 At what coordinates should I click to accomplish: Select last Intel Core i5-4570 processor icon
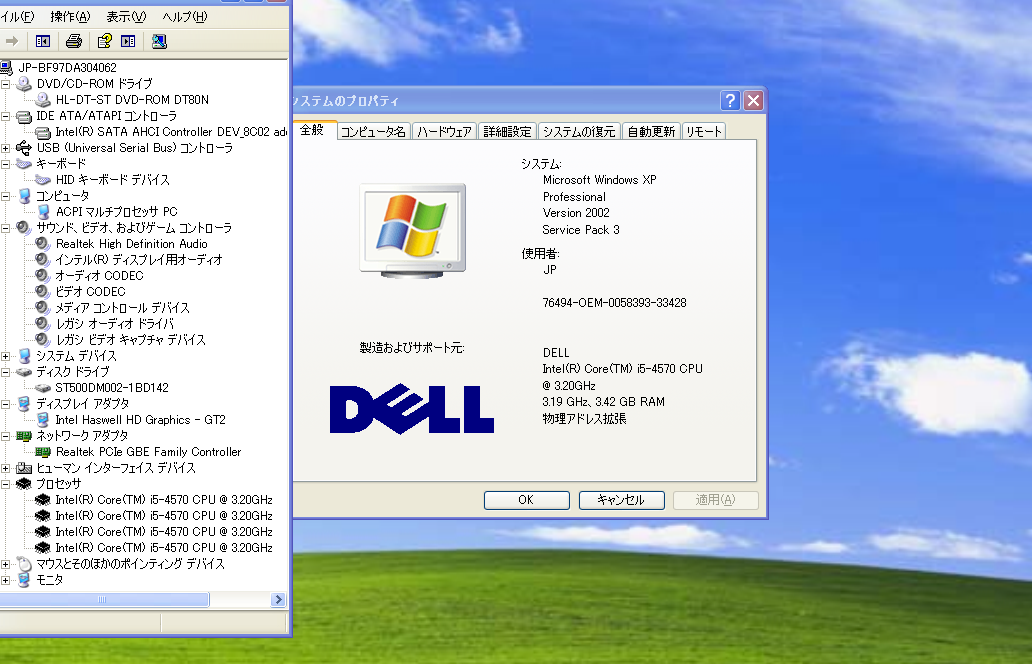click(43, 548)
